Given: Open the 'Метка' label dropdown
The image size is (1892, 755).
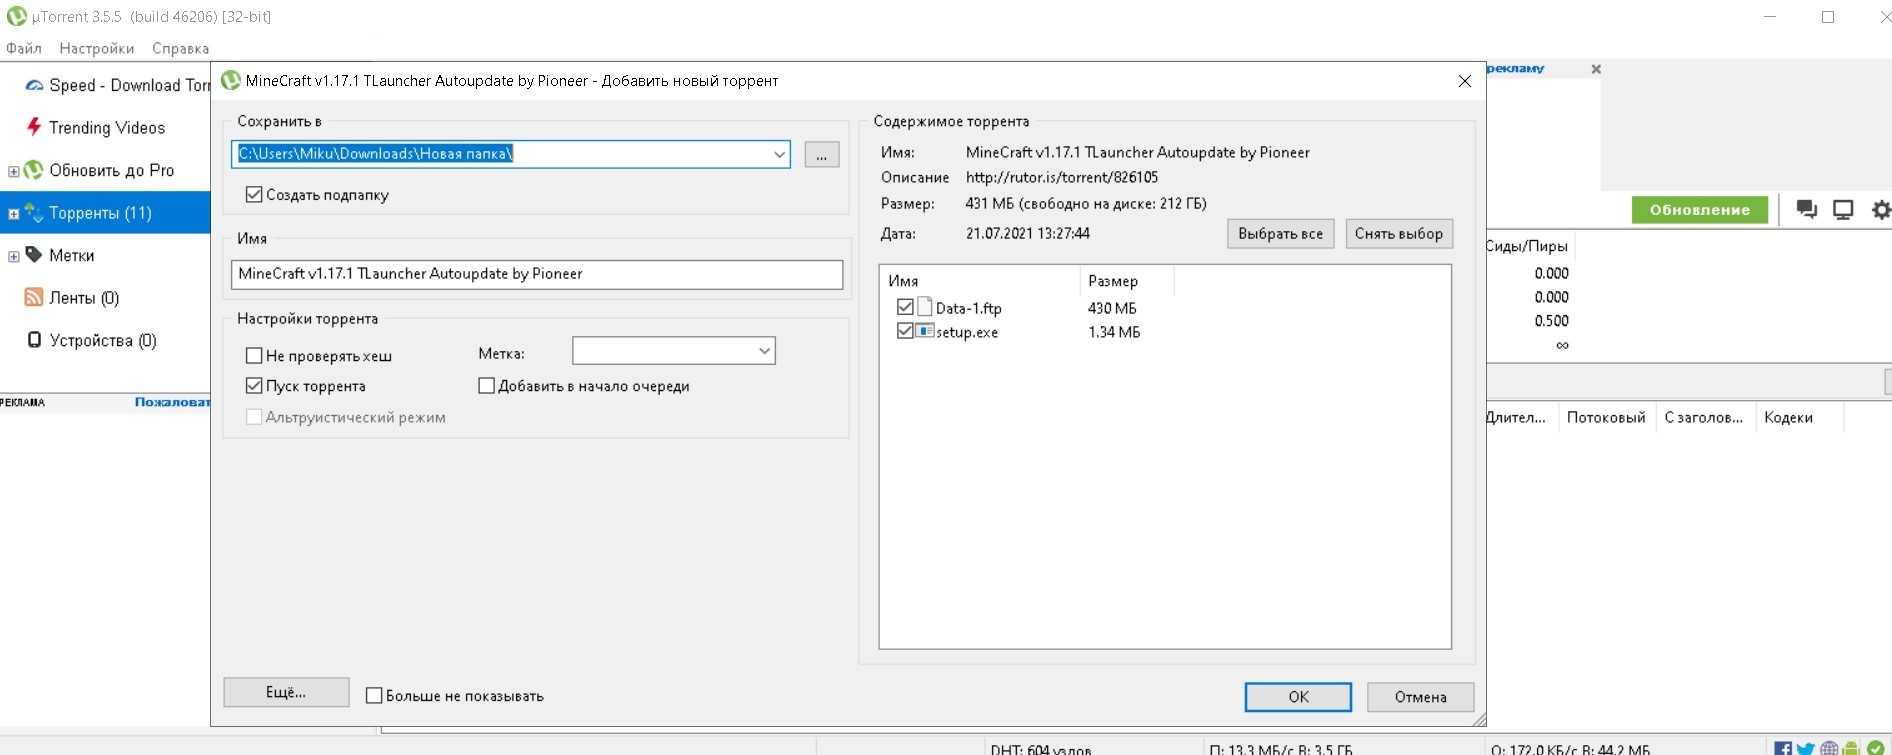Looking at the screenshot, I should coord(764,351).
